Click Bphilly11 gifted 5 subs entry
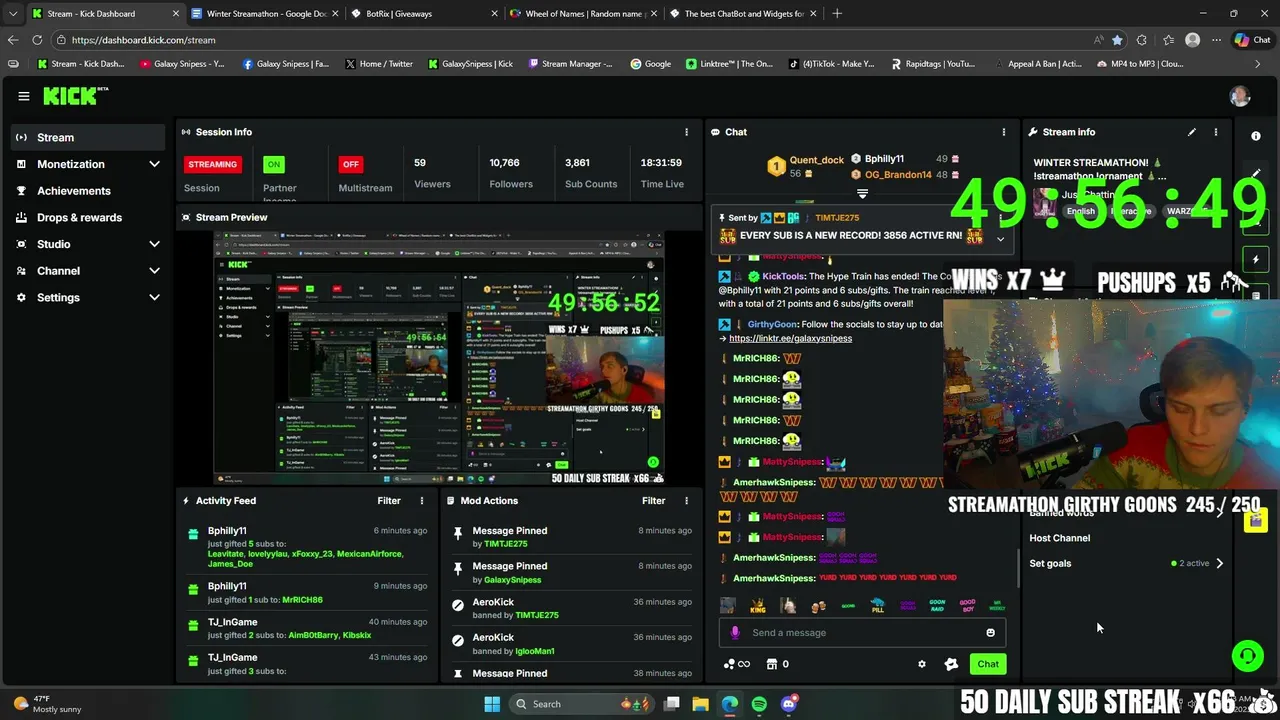Image resolution: width=1280 pixels, height=720 pixels. (305, 548)
